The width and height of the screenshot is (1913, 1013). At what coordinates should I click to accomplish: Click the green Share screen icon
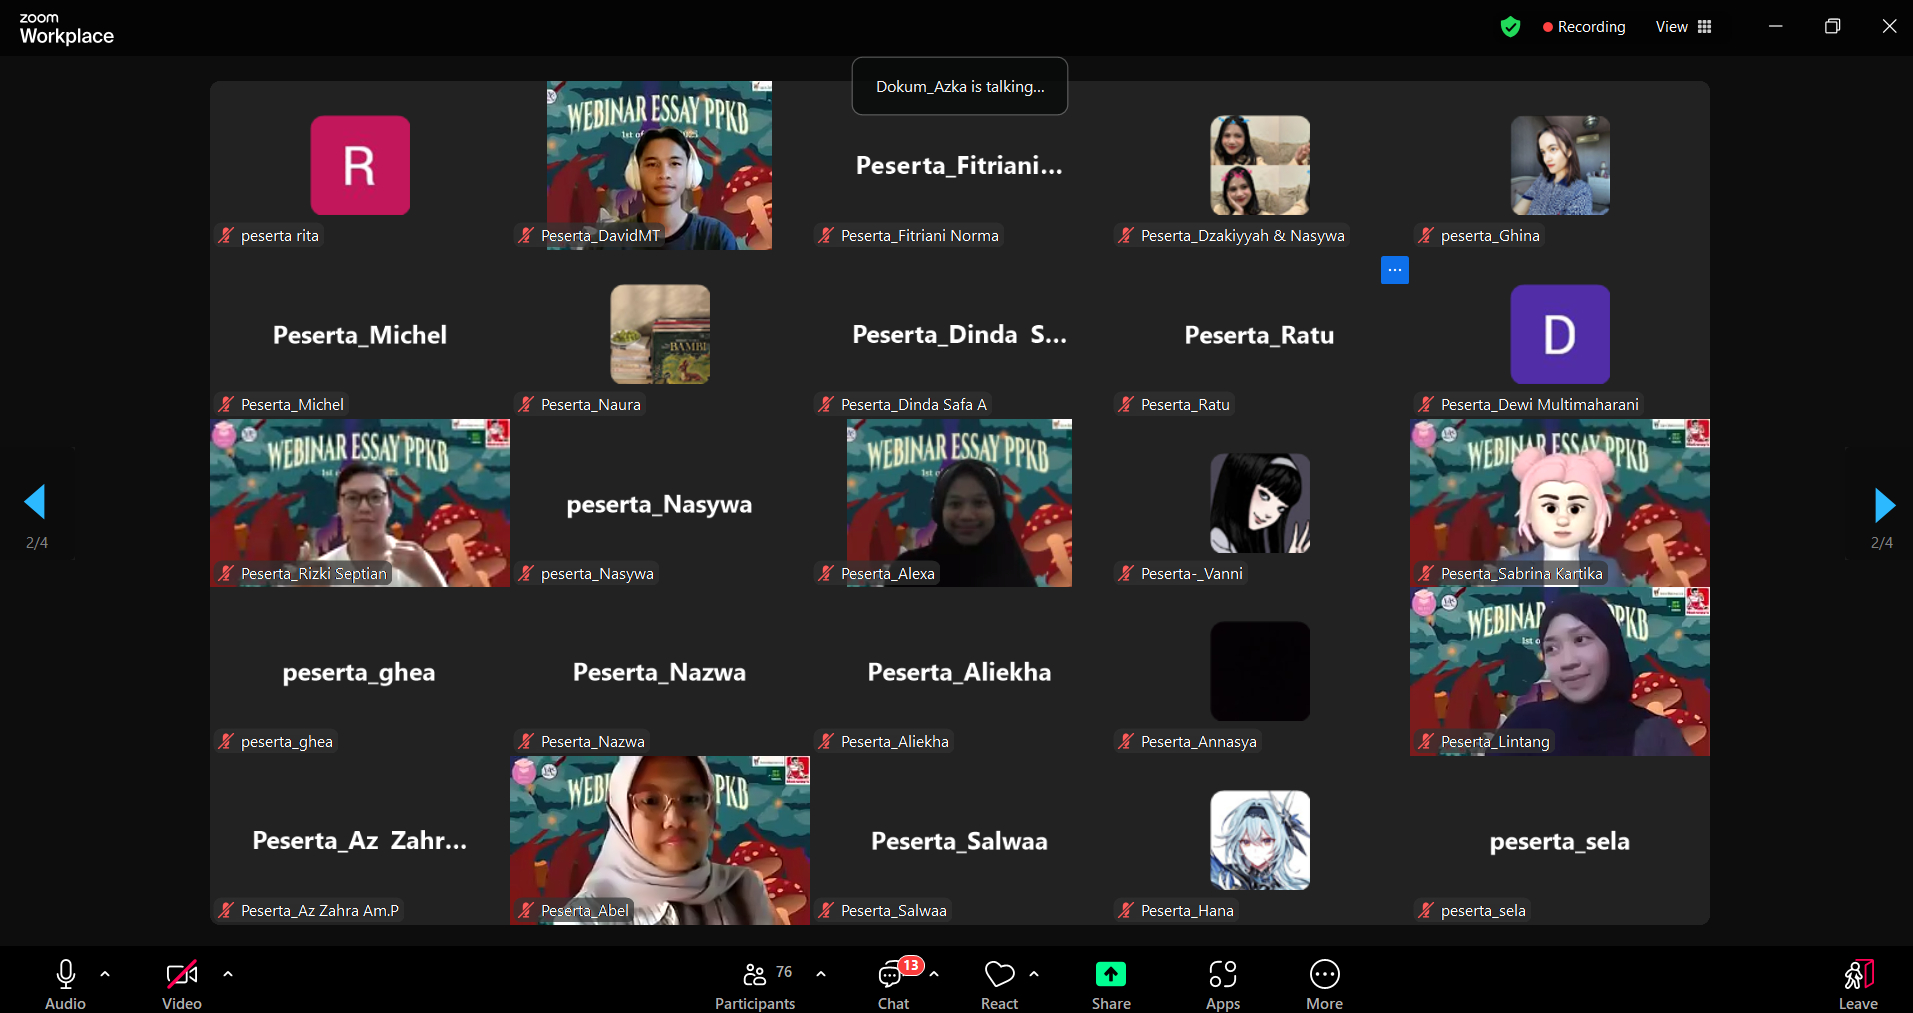pyautogui.click(x=1110, y=975)
